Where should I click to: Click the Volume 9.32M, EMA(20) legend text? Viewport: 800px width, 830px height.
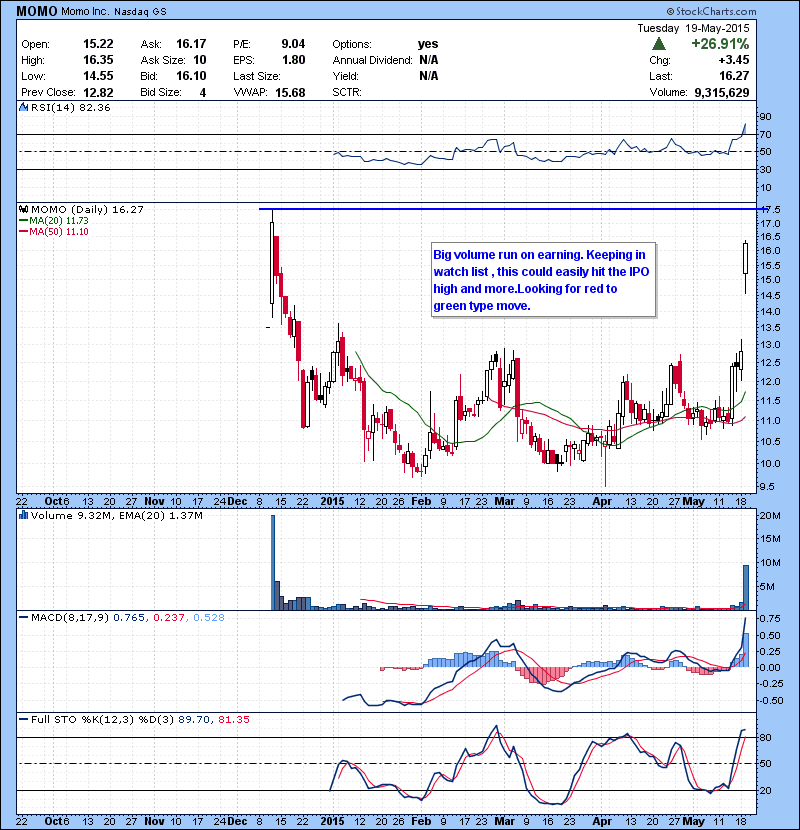click(x=116, y=515)
